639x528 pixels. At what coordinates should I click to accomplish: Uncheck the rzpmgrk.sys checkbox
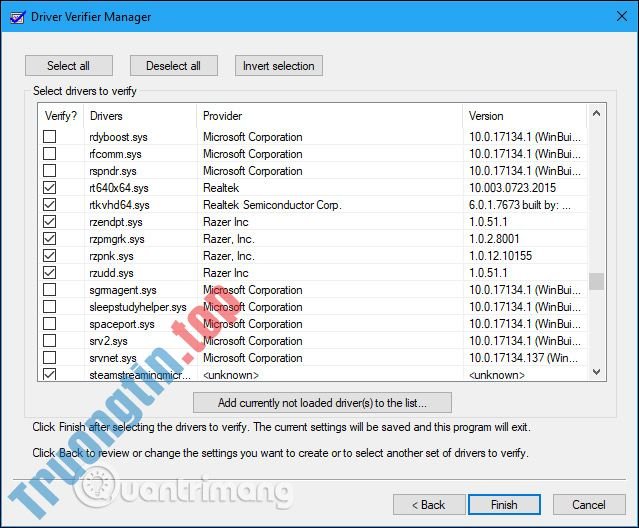[x=50, y=239]
